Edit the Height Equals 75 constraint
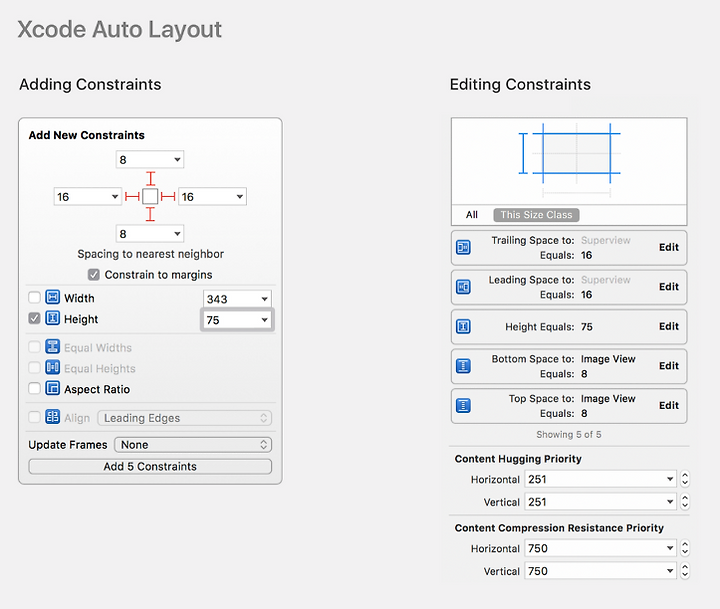 pos(669,327)
